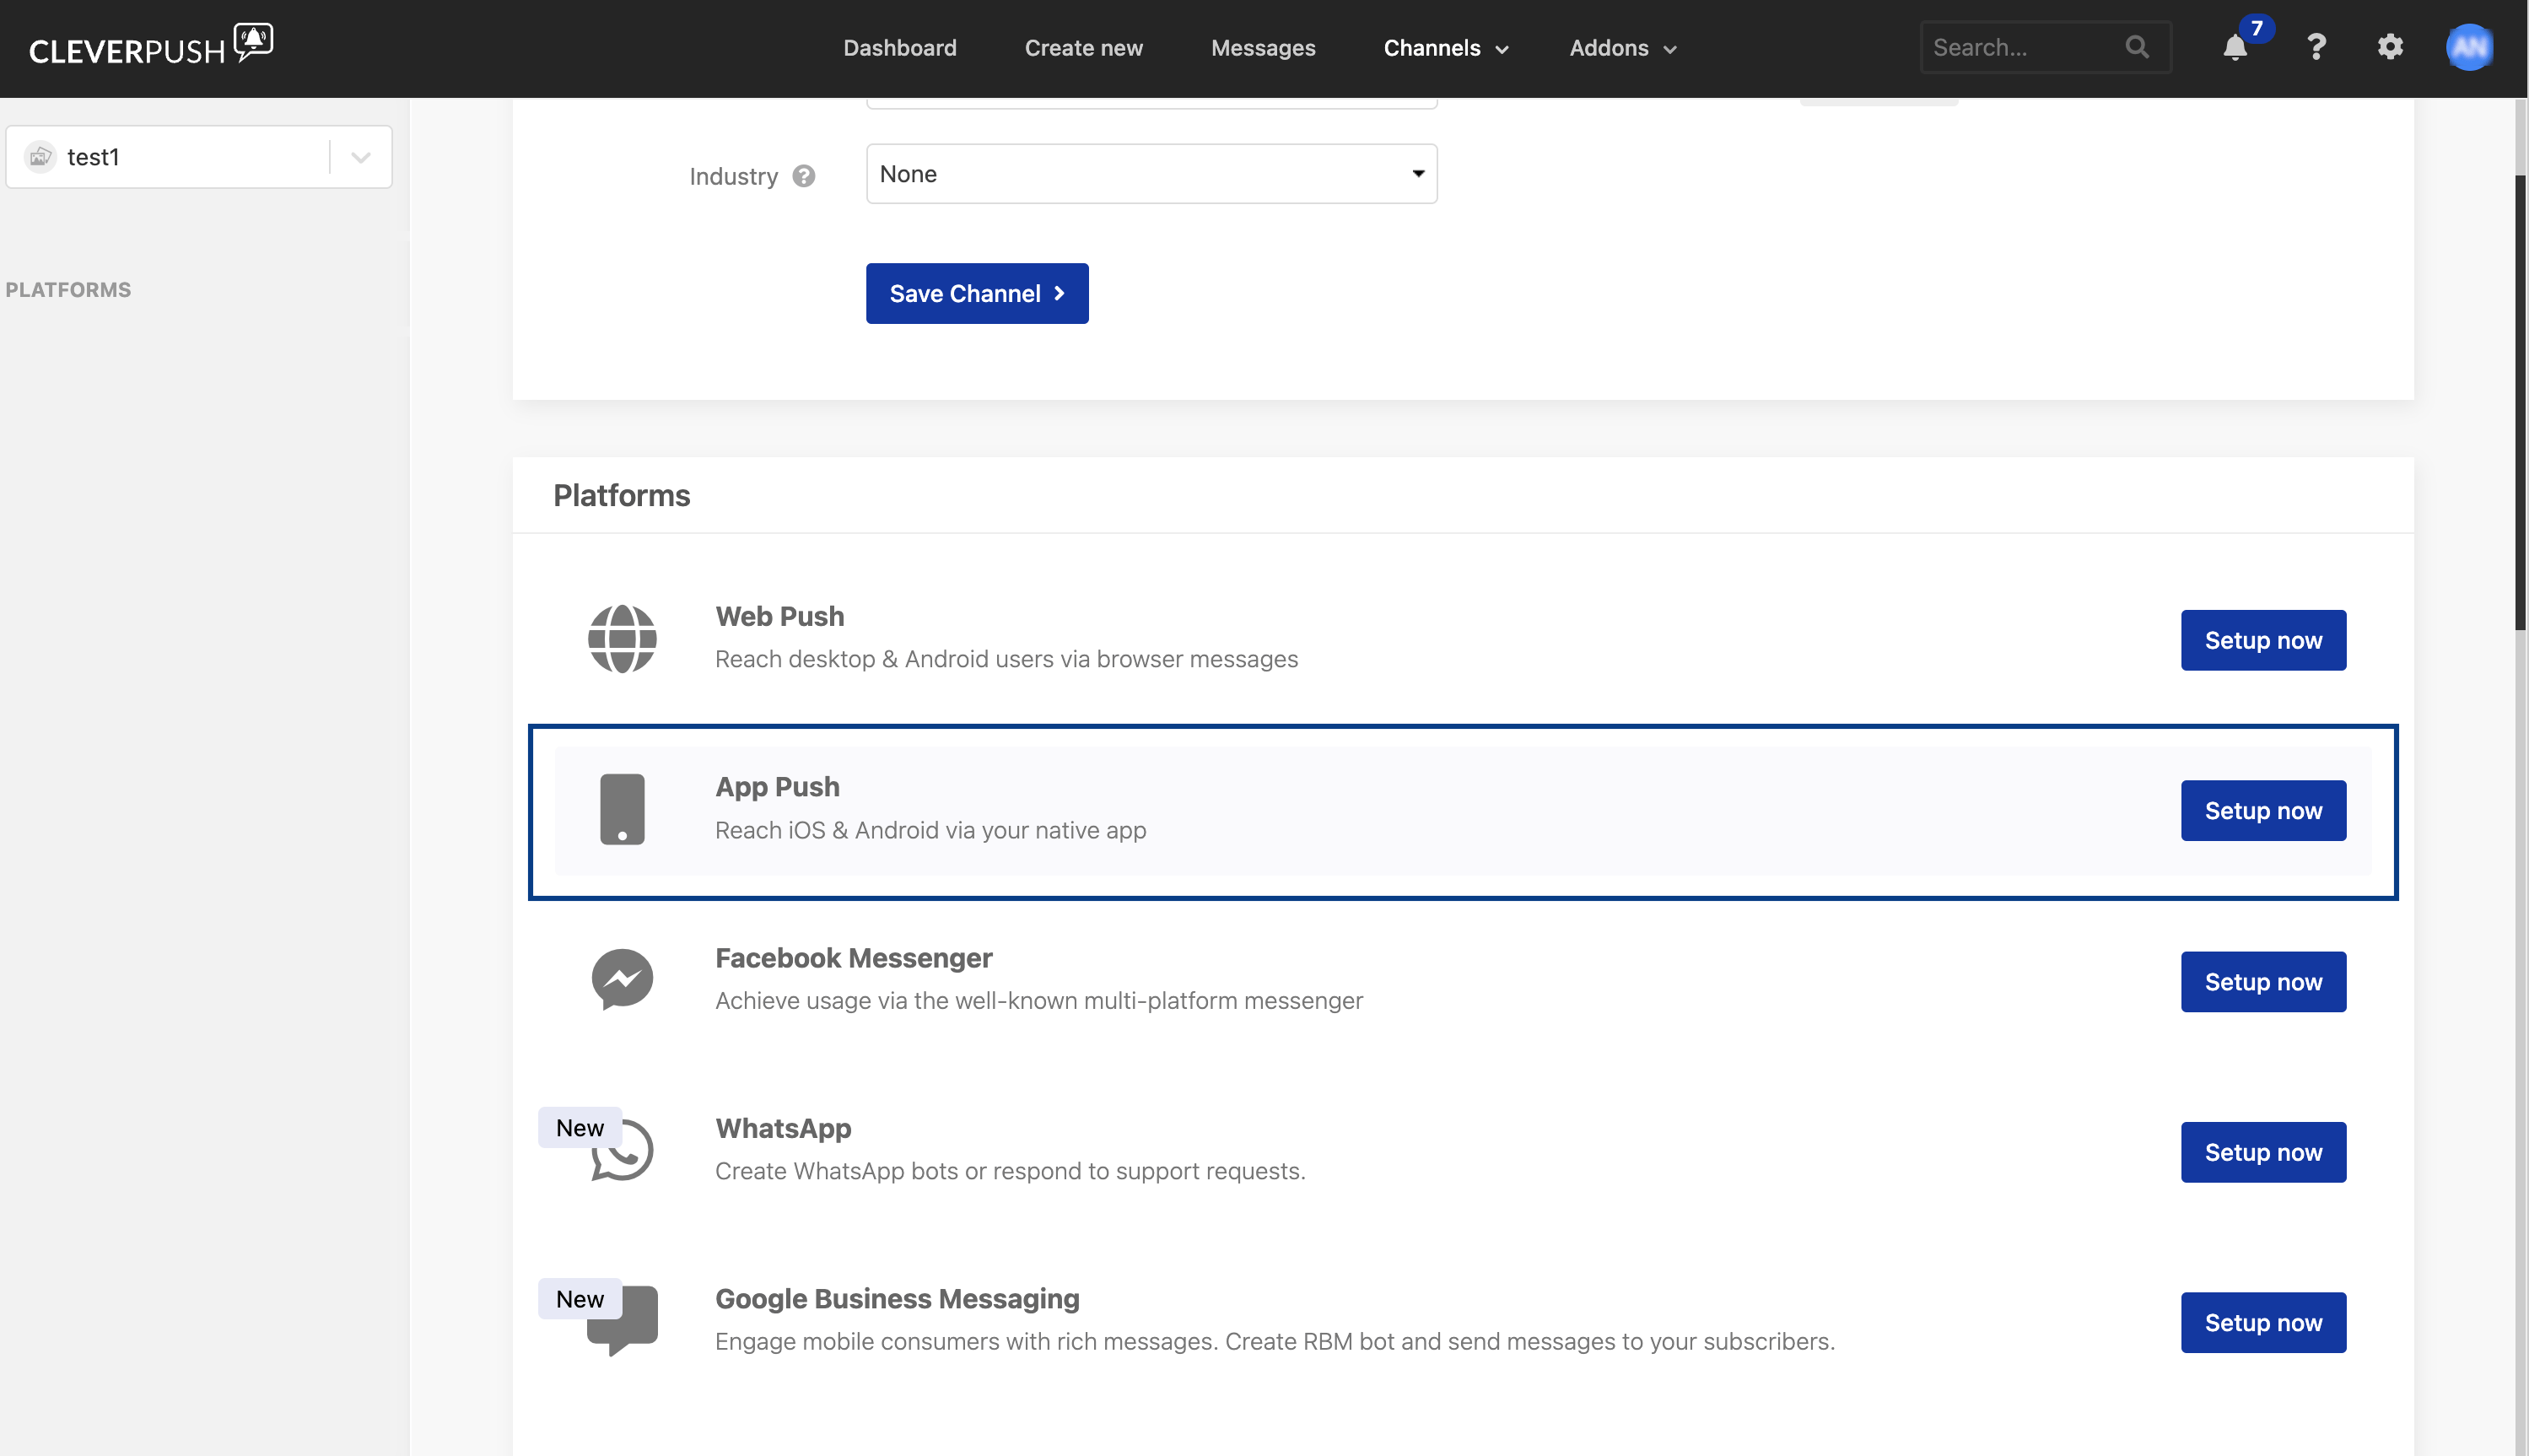Click 'Create WhatsApp bots' description

click(1010, 1171)
